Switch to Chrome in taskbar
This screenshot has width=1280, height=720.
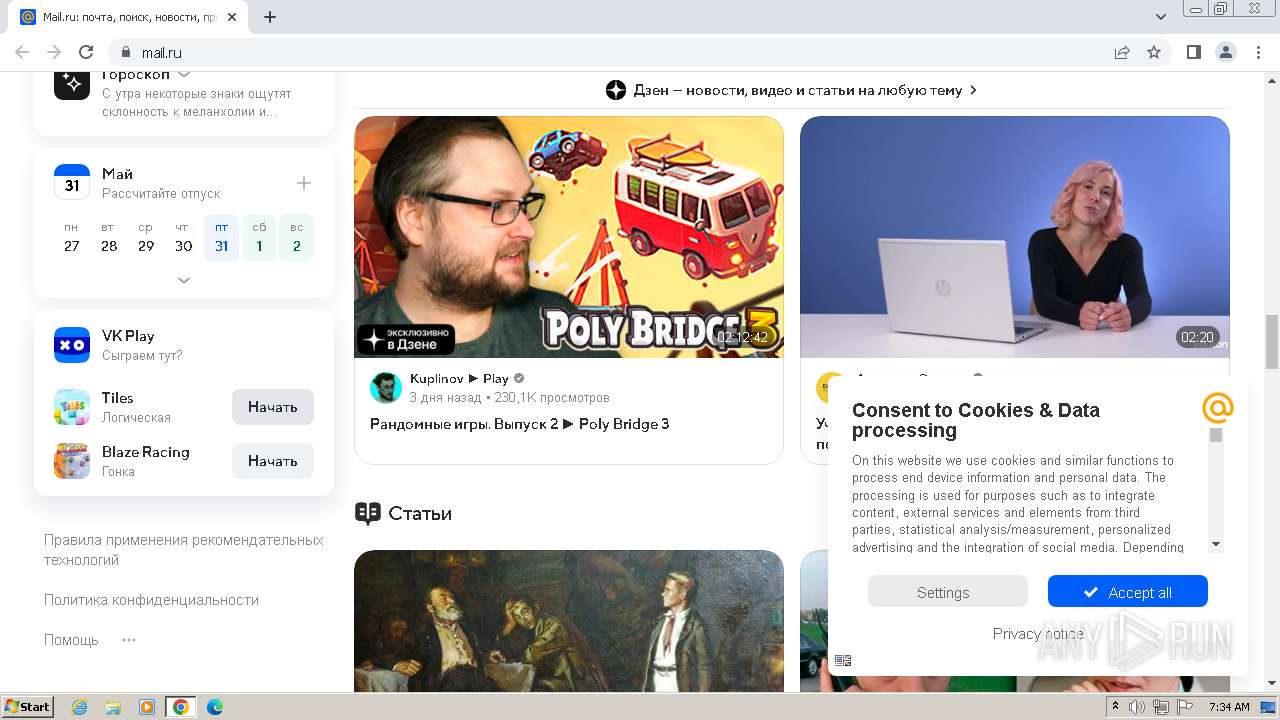click(180, 707)
